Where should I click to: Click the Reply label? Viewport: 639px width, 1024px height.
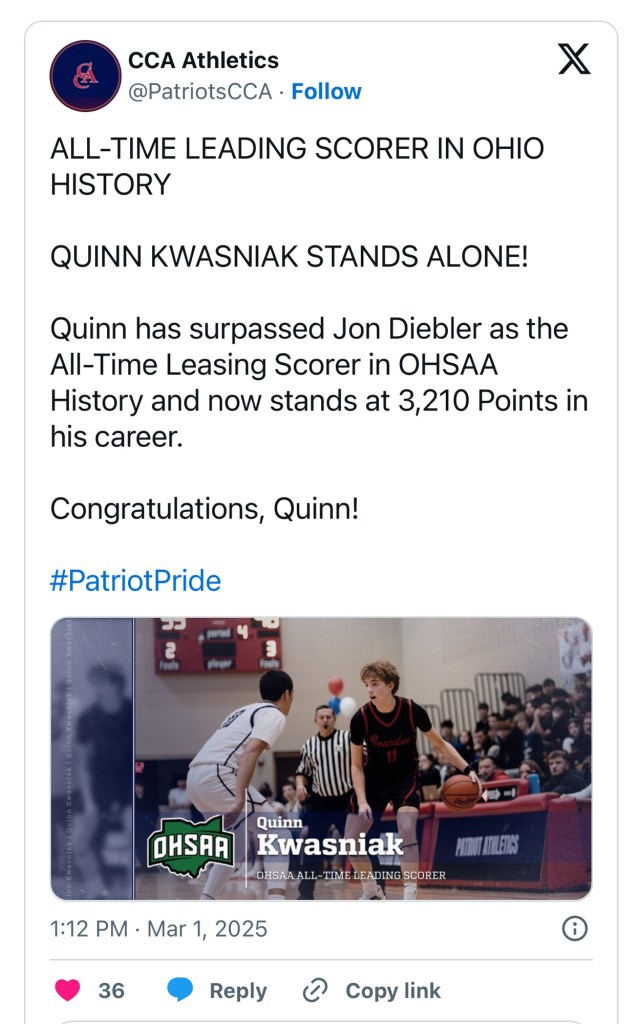(238, 990)
